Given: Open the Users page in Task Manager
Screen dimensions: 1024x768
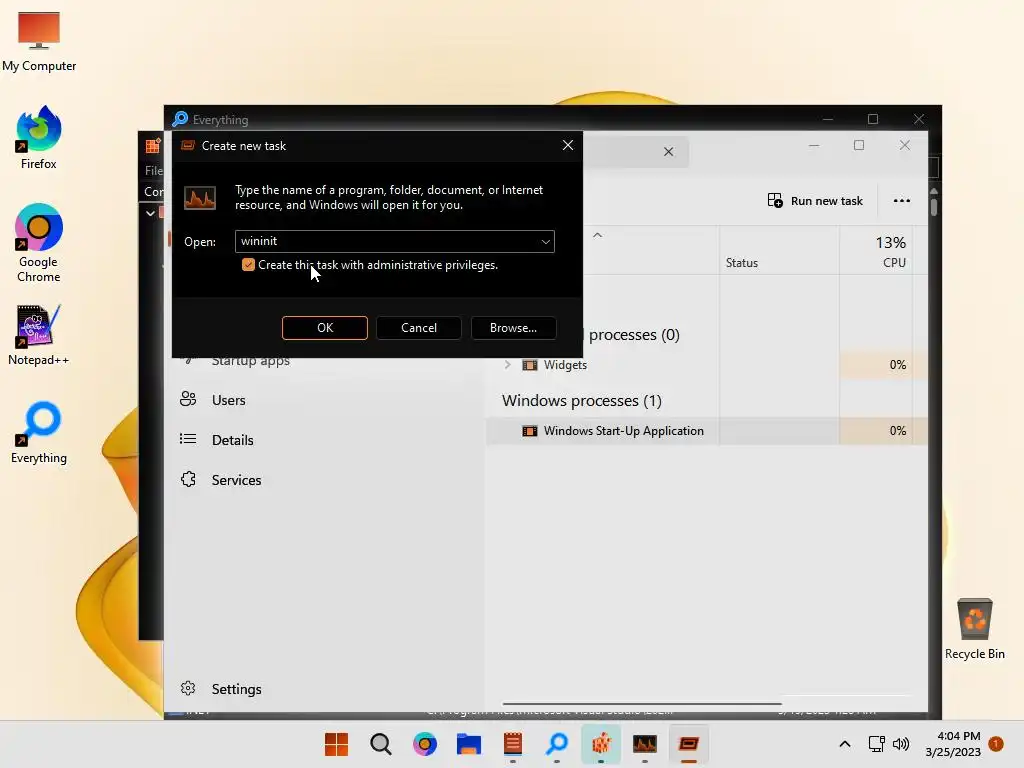Looking at the screenshot, I should (228, 400).
